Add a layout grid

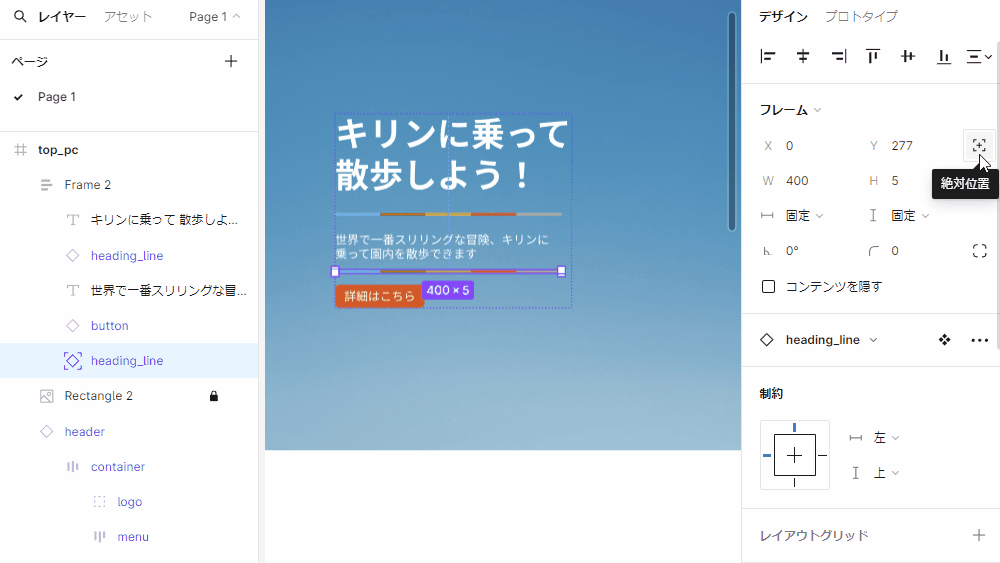coord(978,535)
